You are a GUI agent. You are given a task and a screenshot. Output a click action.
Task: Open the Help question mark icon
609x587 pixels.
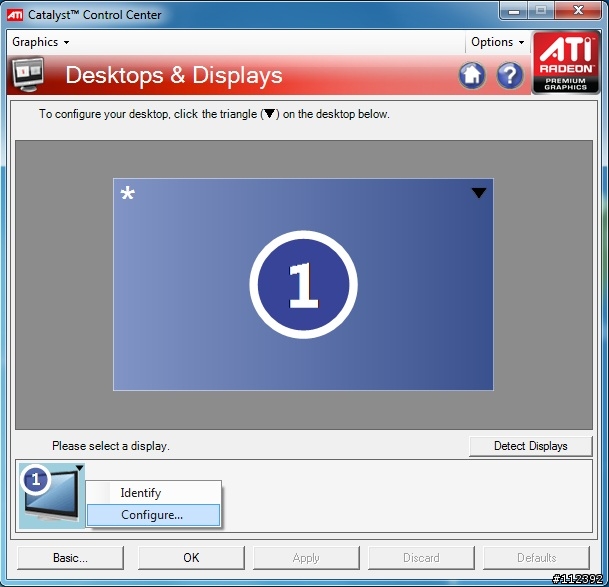510,75
